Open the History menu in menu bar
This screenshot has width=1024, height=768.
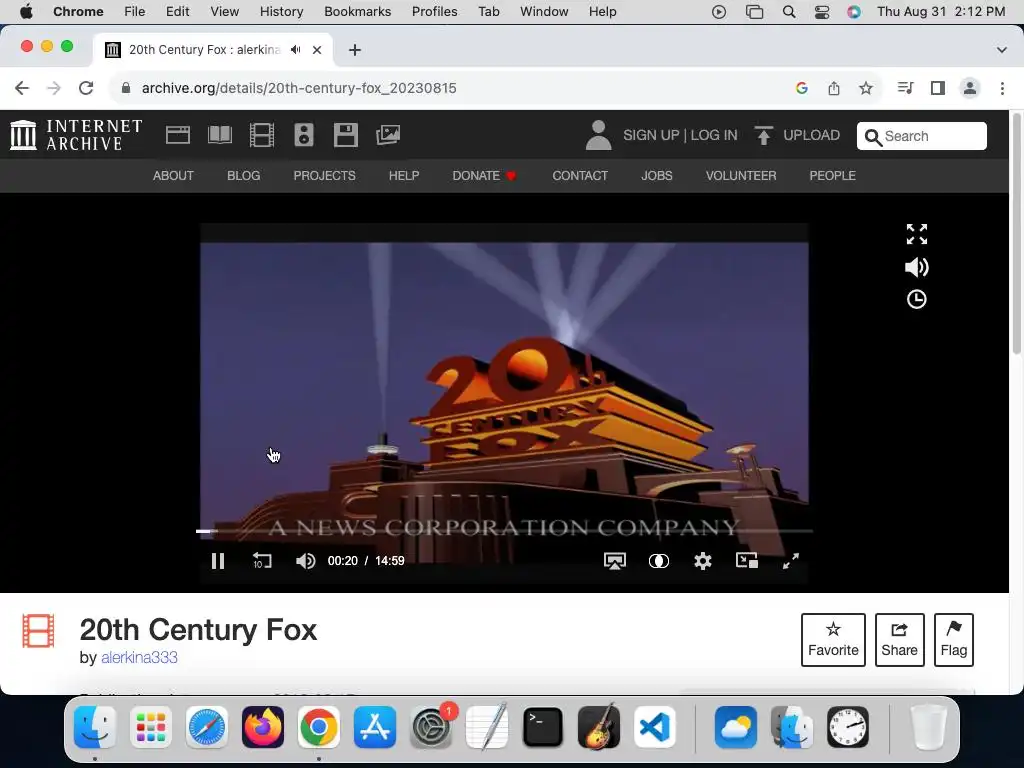point(281,12)
